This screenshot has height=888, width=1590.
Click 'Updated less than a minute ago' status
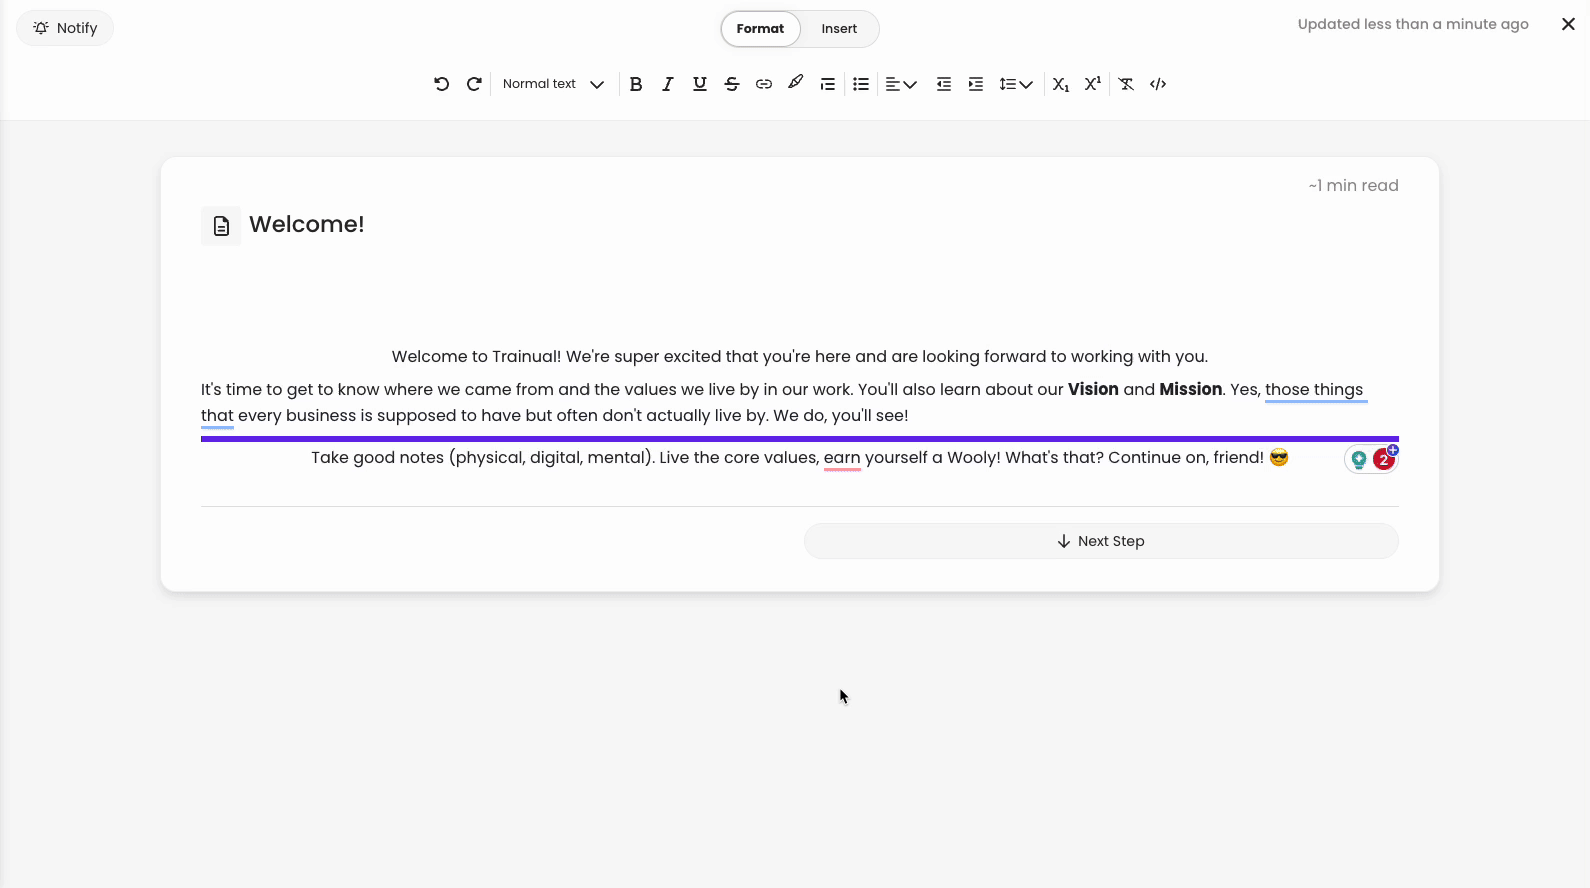(1413, 24)
